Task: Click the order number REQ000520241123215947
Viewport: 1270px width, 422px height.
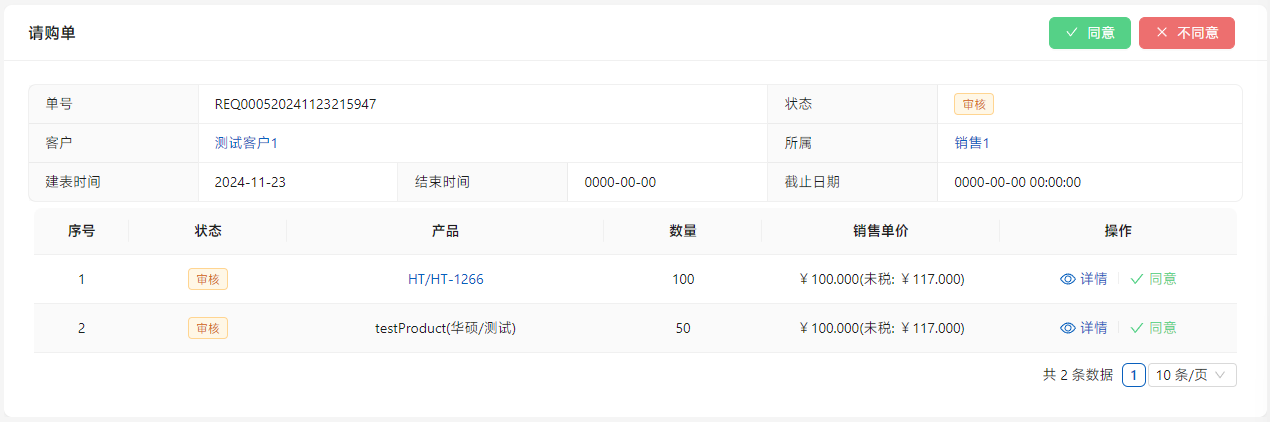Action: coord(295,104)
